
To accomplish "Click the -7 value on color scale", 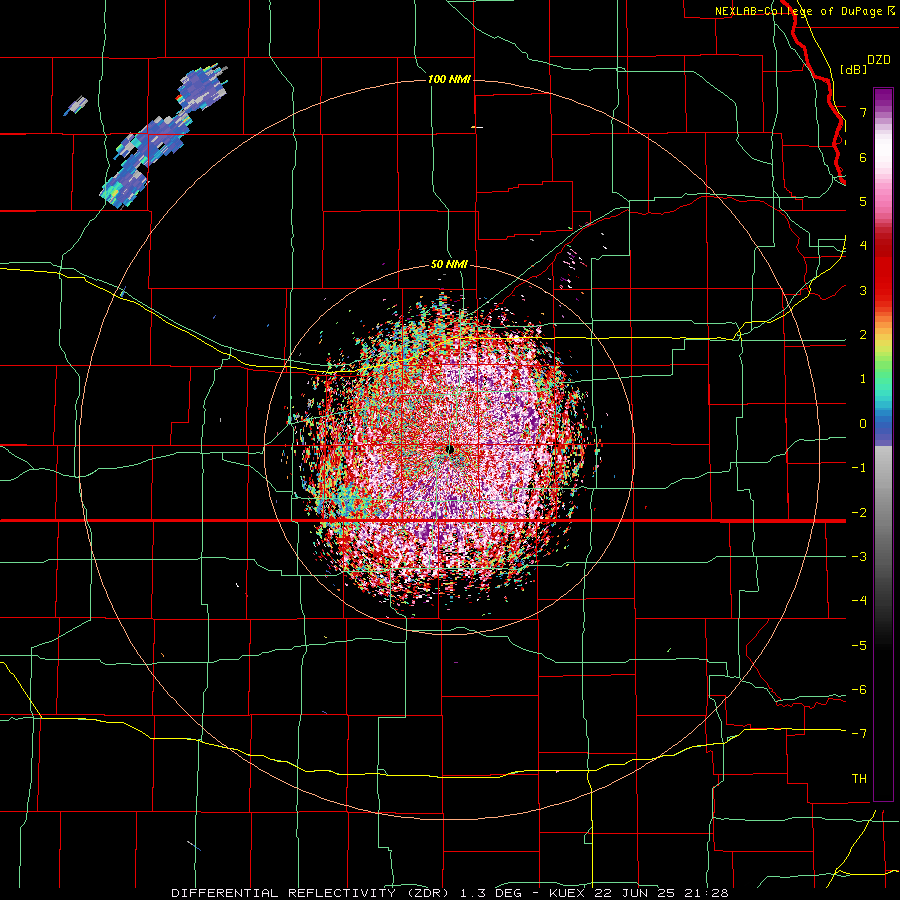I will click(x=859, y=734).
